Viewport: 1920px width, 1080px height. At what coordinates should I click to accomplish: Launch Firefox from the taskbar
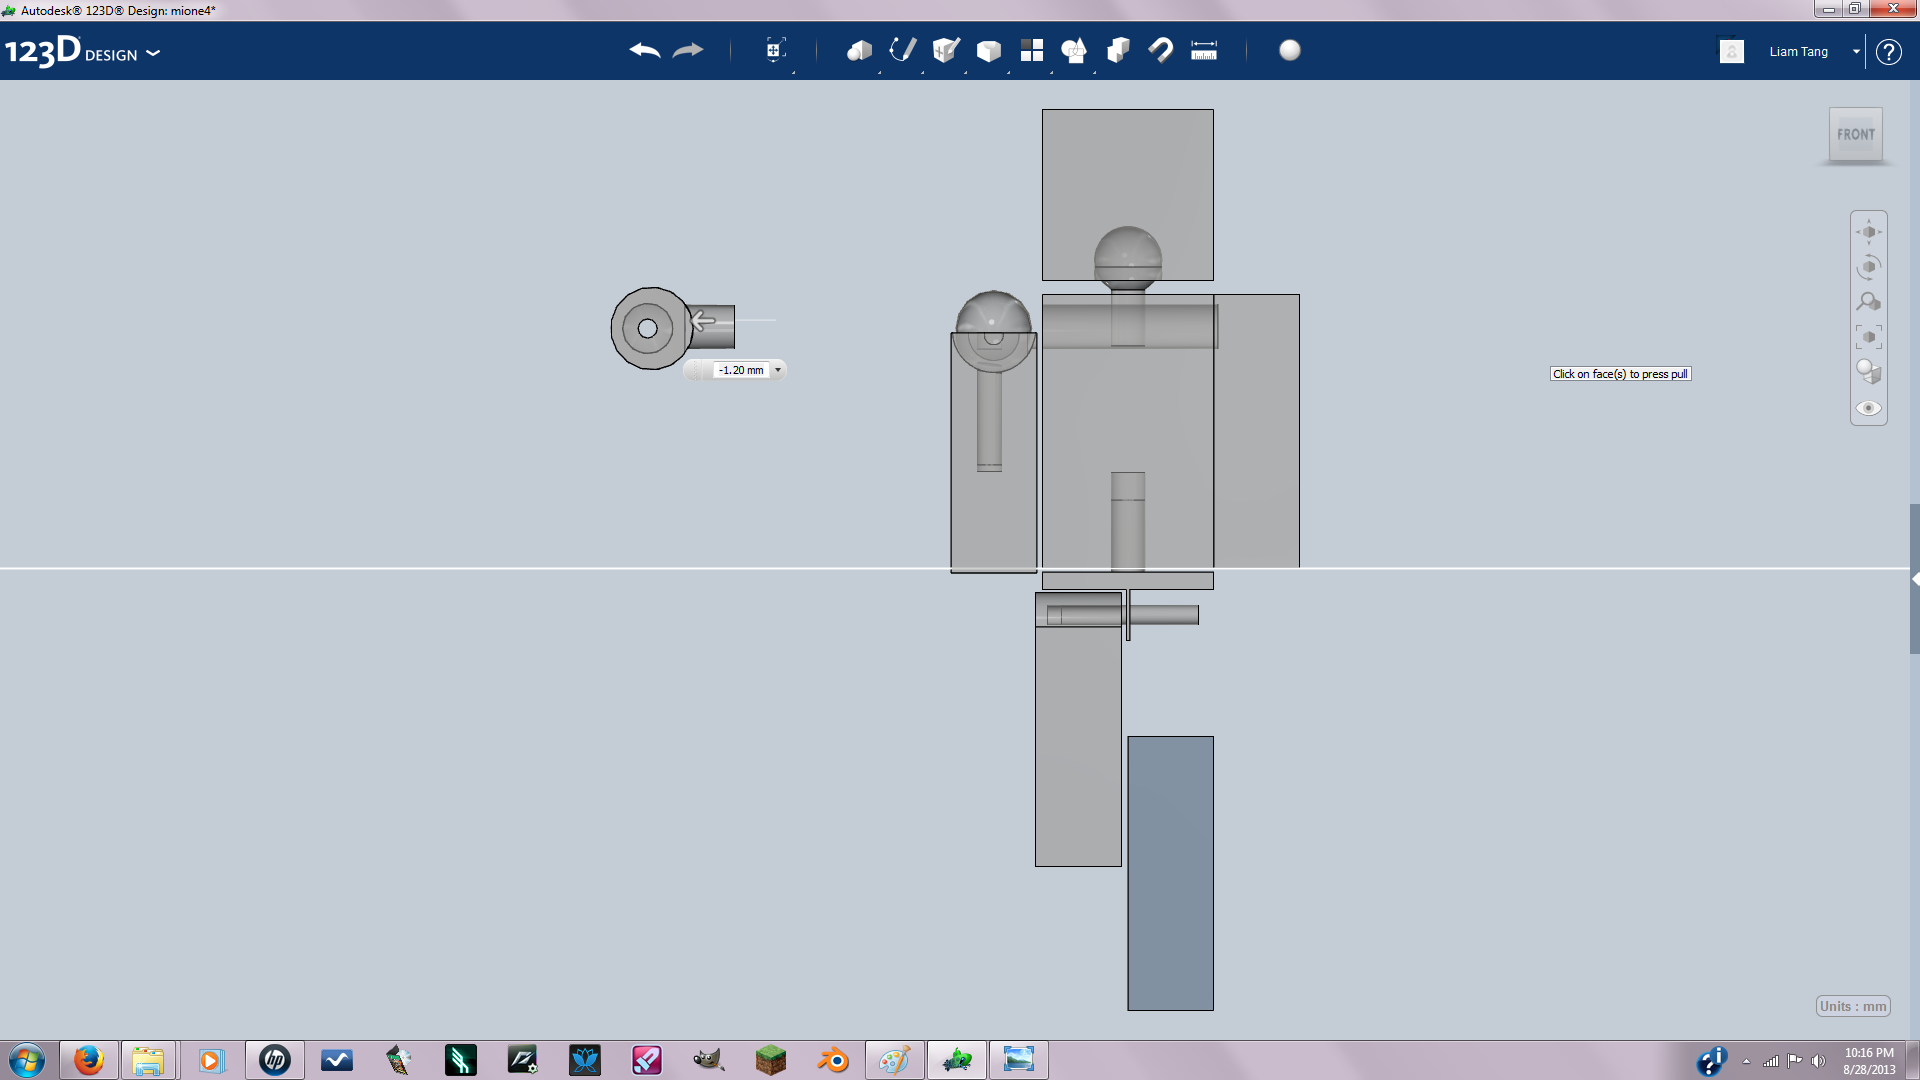point(88,1060)
